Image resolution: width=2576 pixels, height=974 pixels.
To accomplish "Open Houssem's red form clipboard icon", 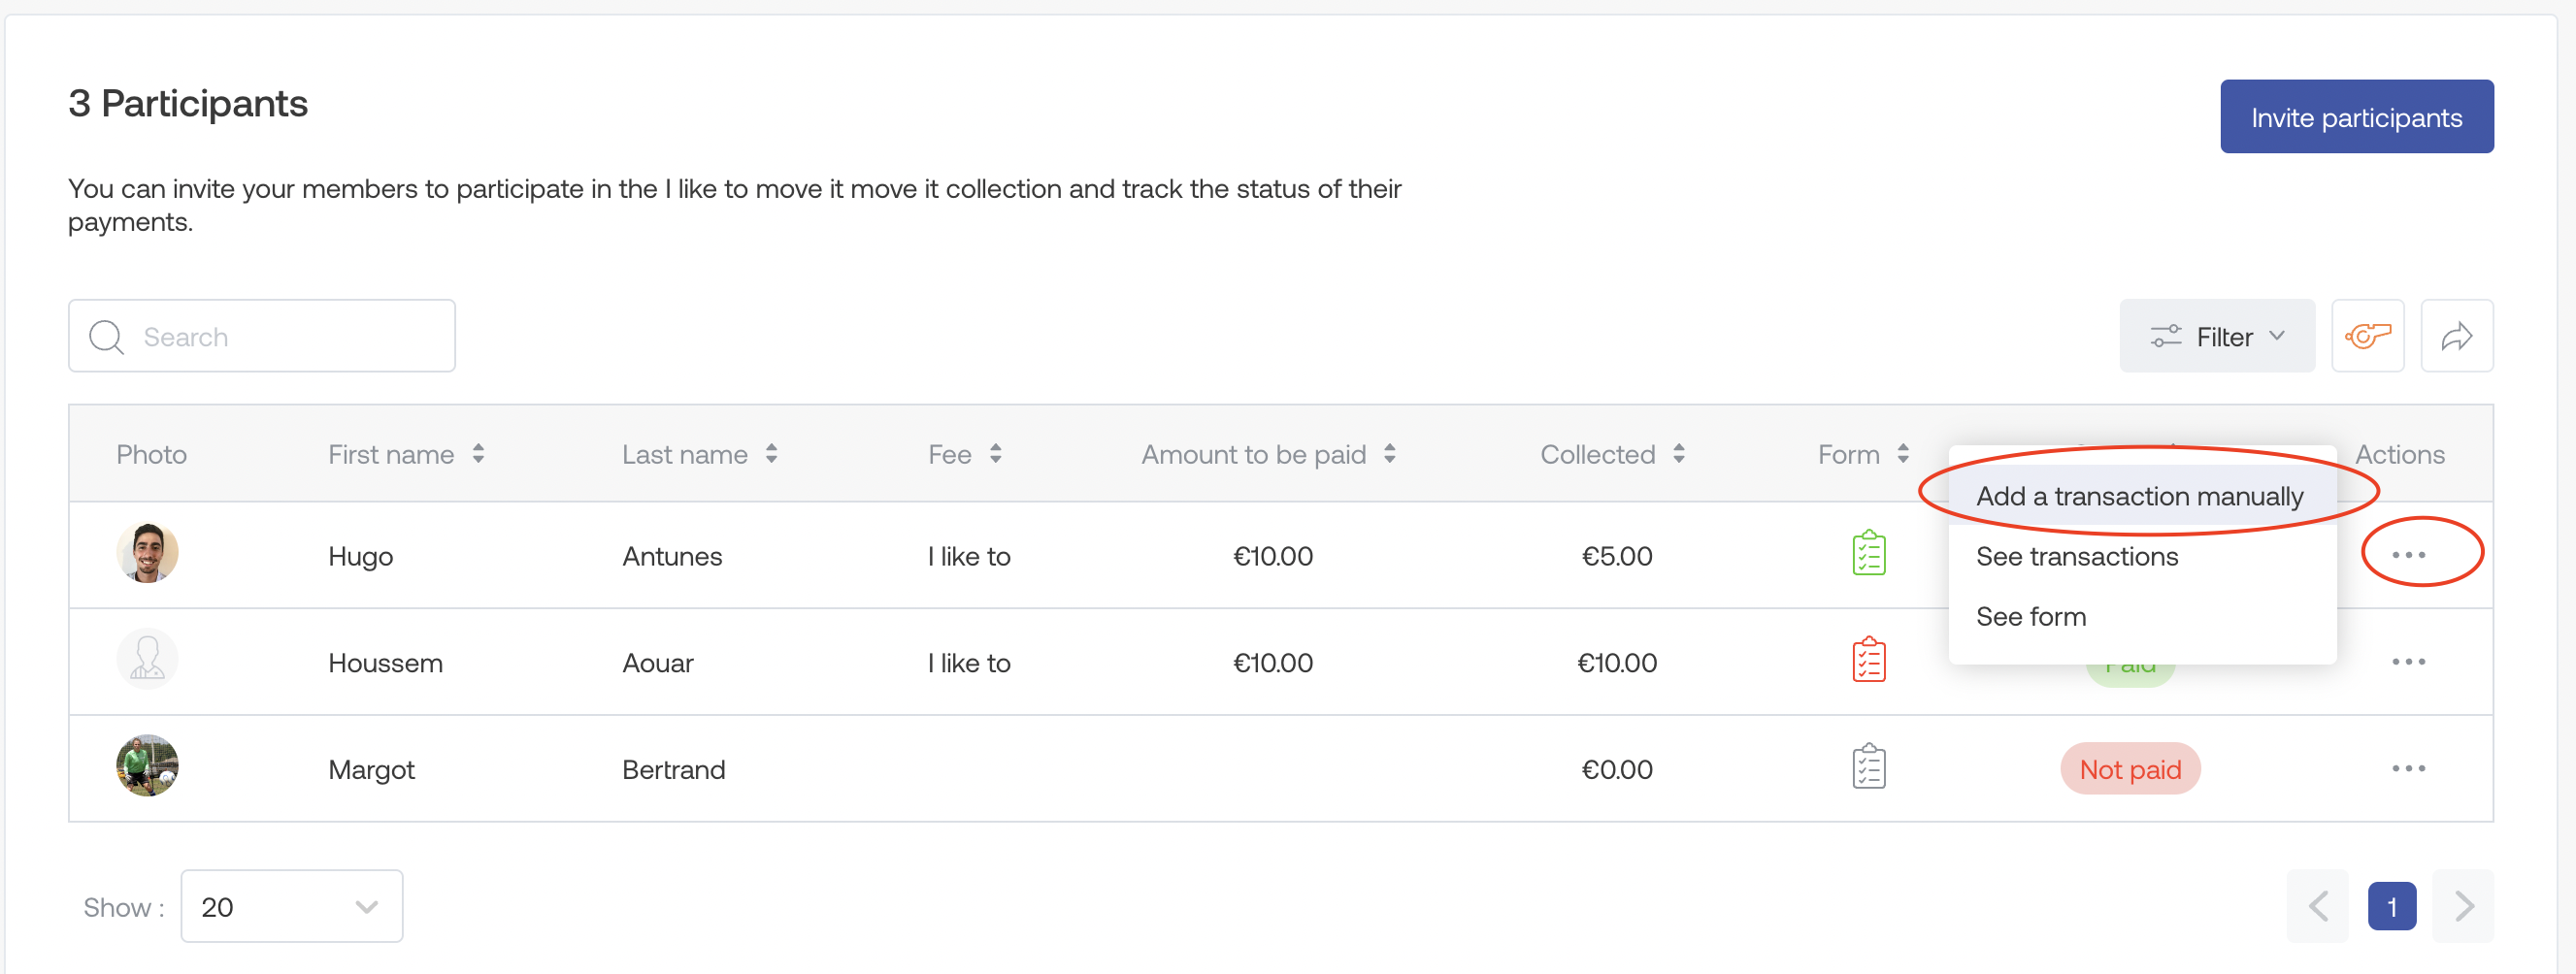I will pyautogui.click(x=1868, y=661).
